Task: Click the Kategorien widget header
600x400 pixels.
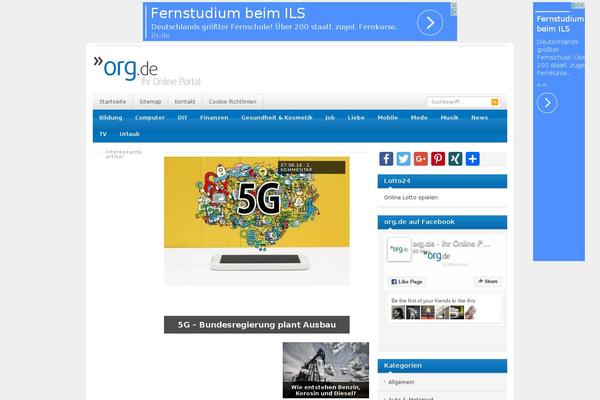Action: (x=442, y=366)
